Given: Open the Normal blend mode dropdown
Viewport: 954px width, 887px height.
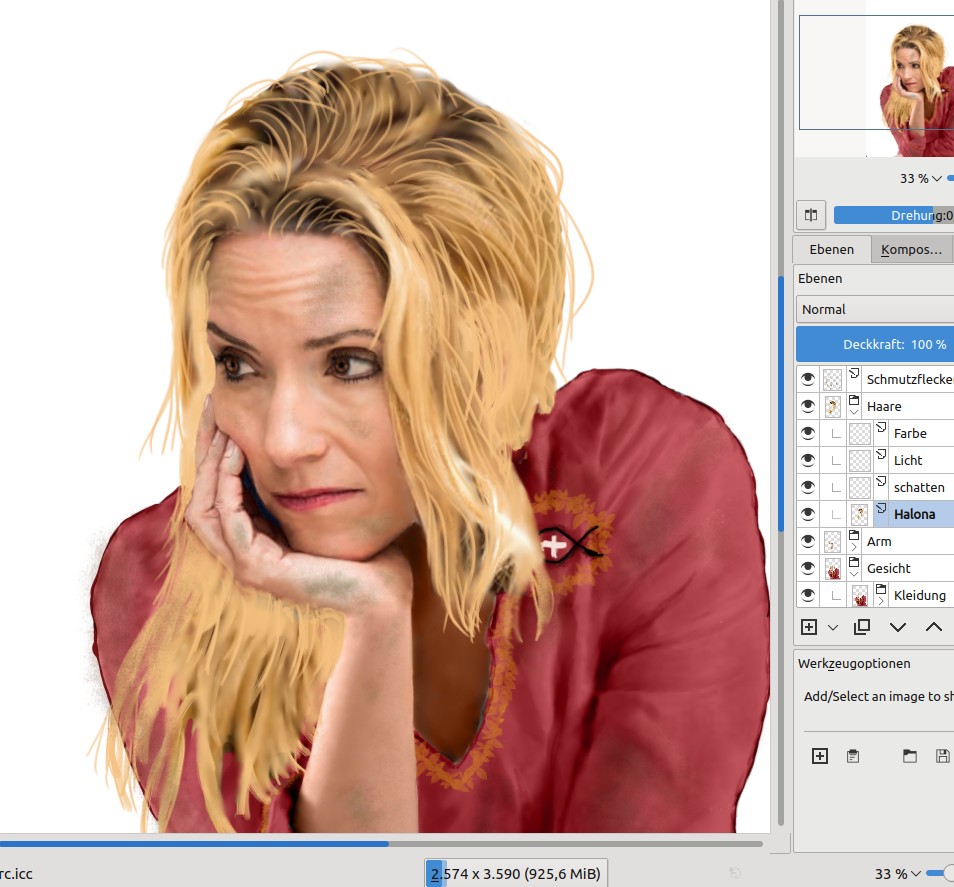Looking at the screenshot, I should click(875, 309).
